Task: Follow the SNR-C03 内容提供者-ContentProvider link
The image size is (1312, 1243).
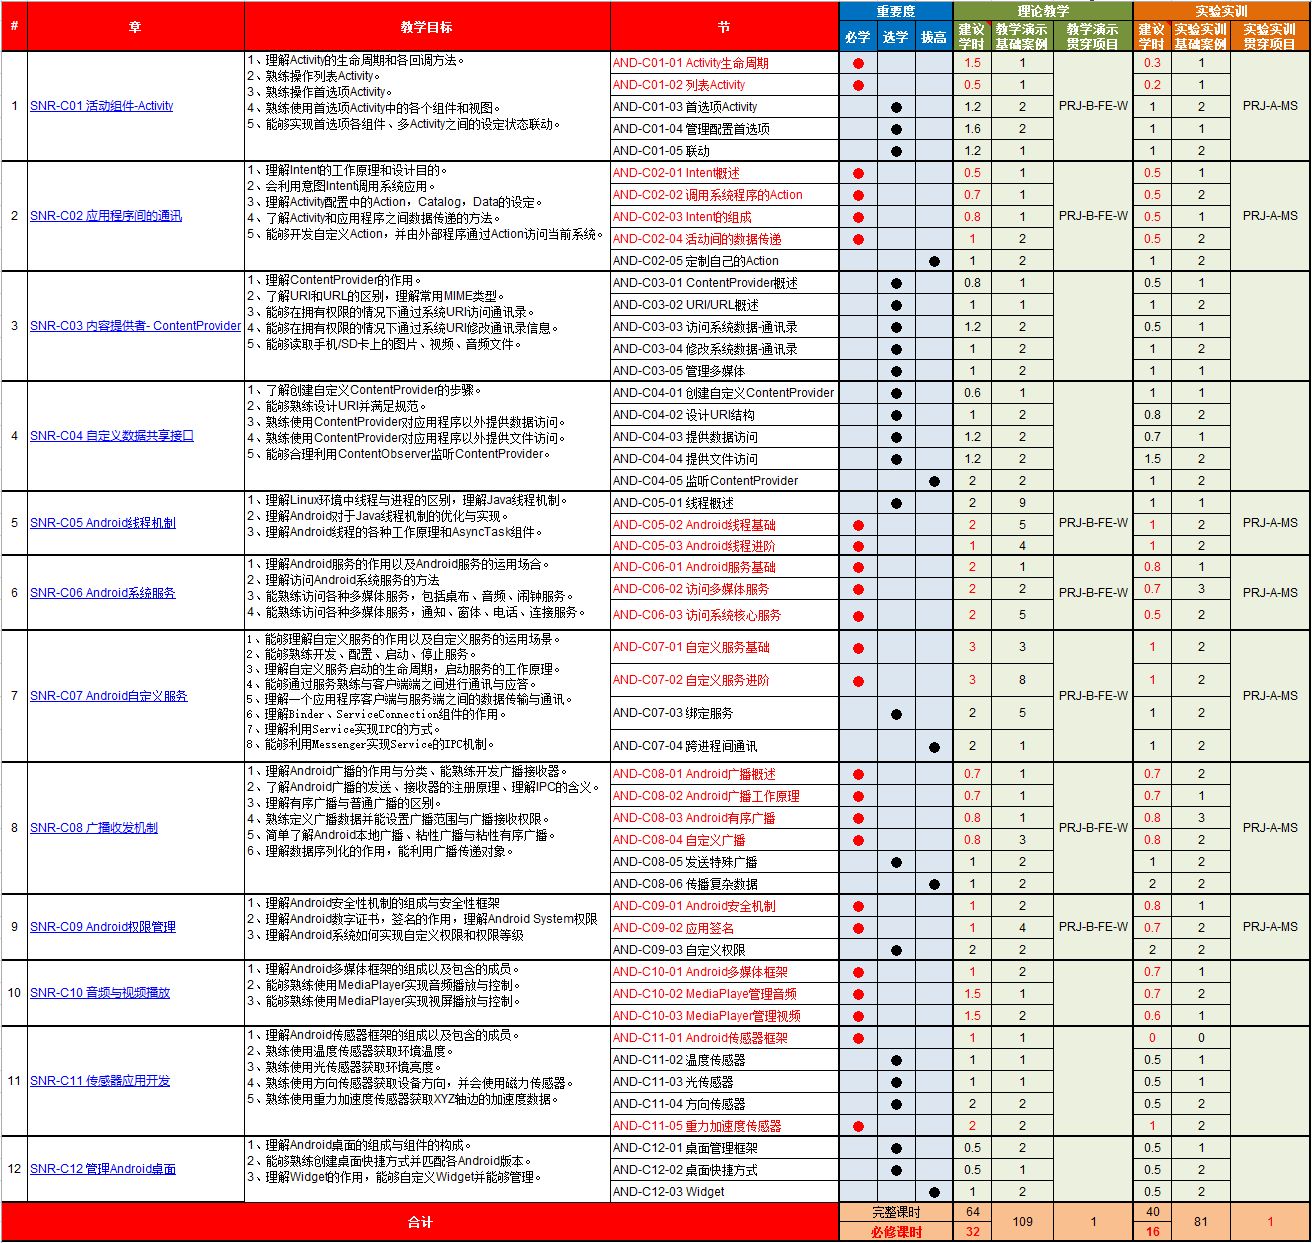Action: tap(135, 326)
